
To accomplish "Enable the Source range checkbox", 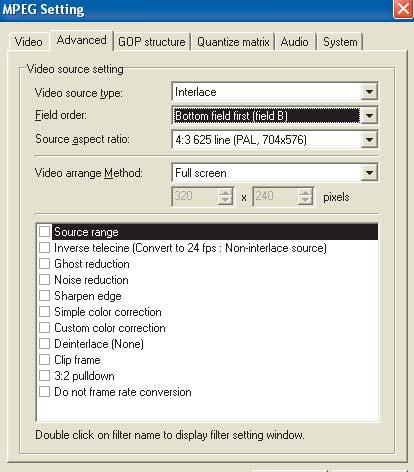I will (x=44, y=231).
